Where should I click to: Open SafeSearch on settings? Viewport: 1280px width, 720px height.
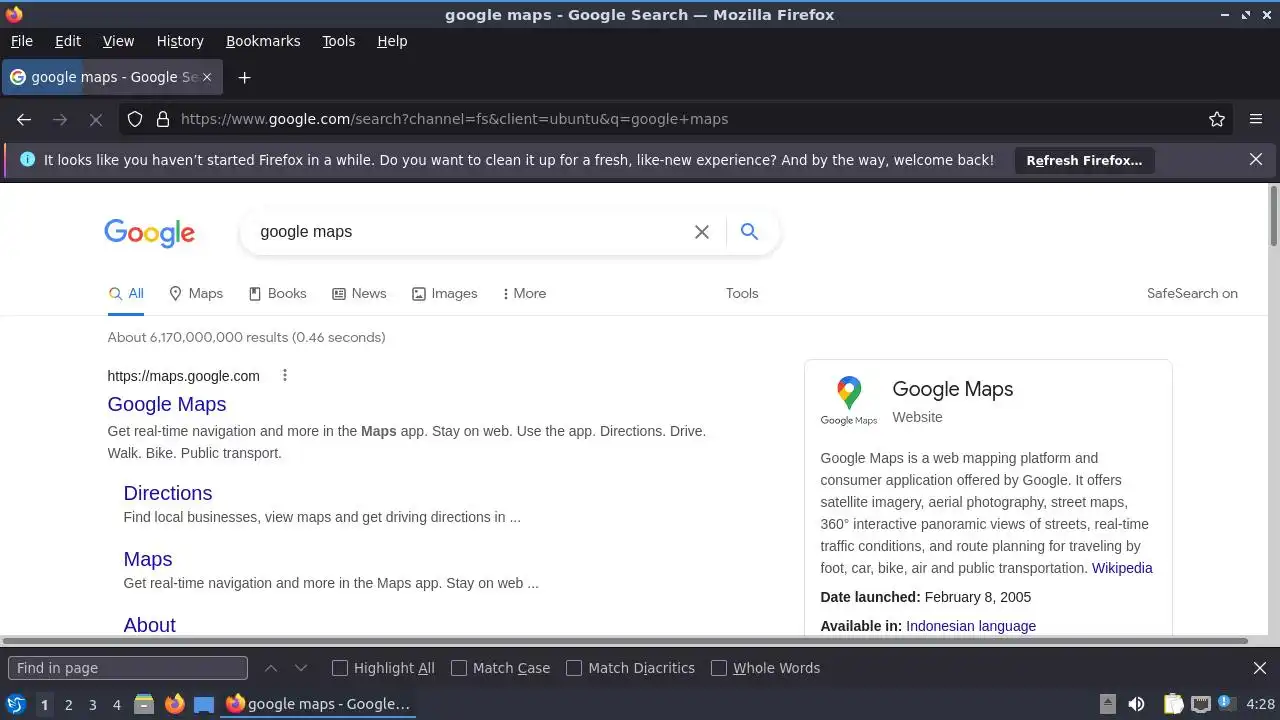(x=1192, y=293)
